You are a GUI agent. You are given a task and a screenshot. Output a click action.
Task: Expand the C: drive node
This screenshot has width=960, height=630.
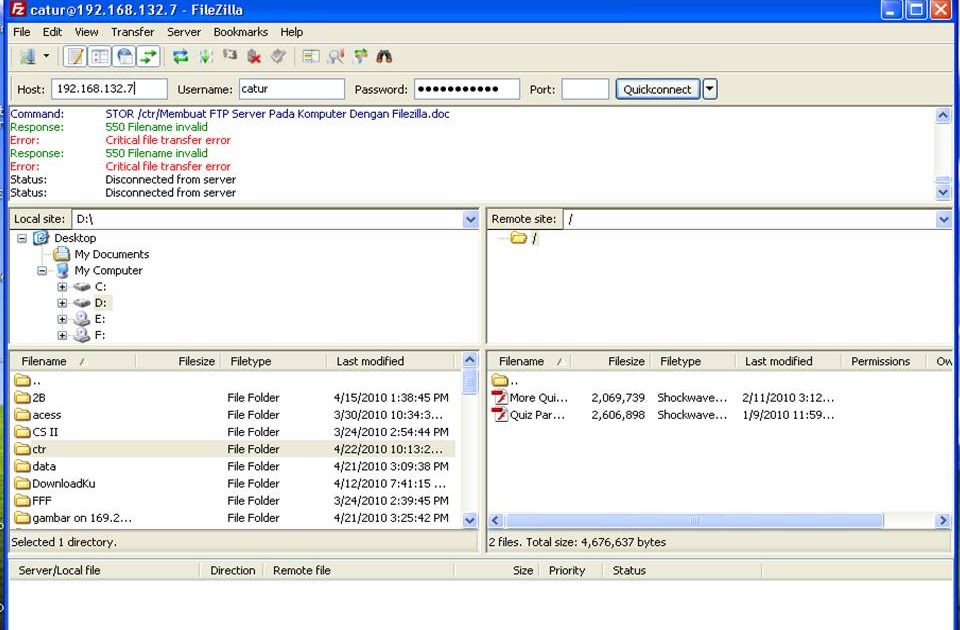(x=62, y=287)
